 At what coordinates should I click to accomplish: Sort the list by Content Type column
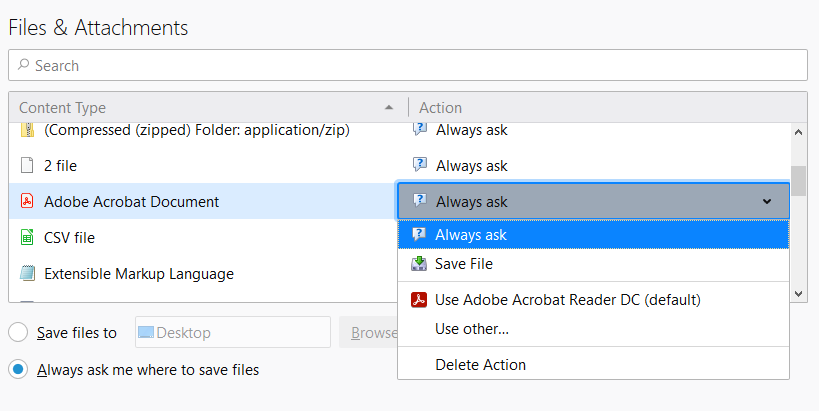(208, 108)
